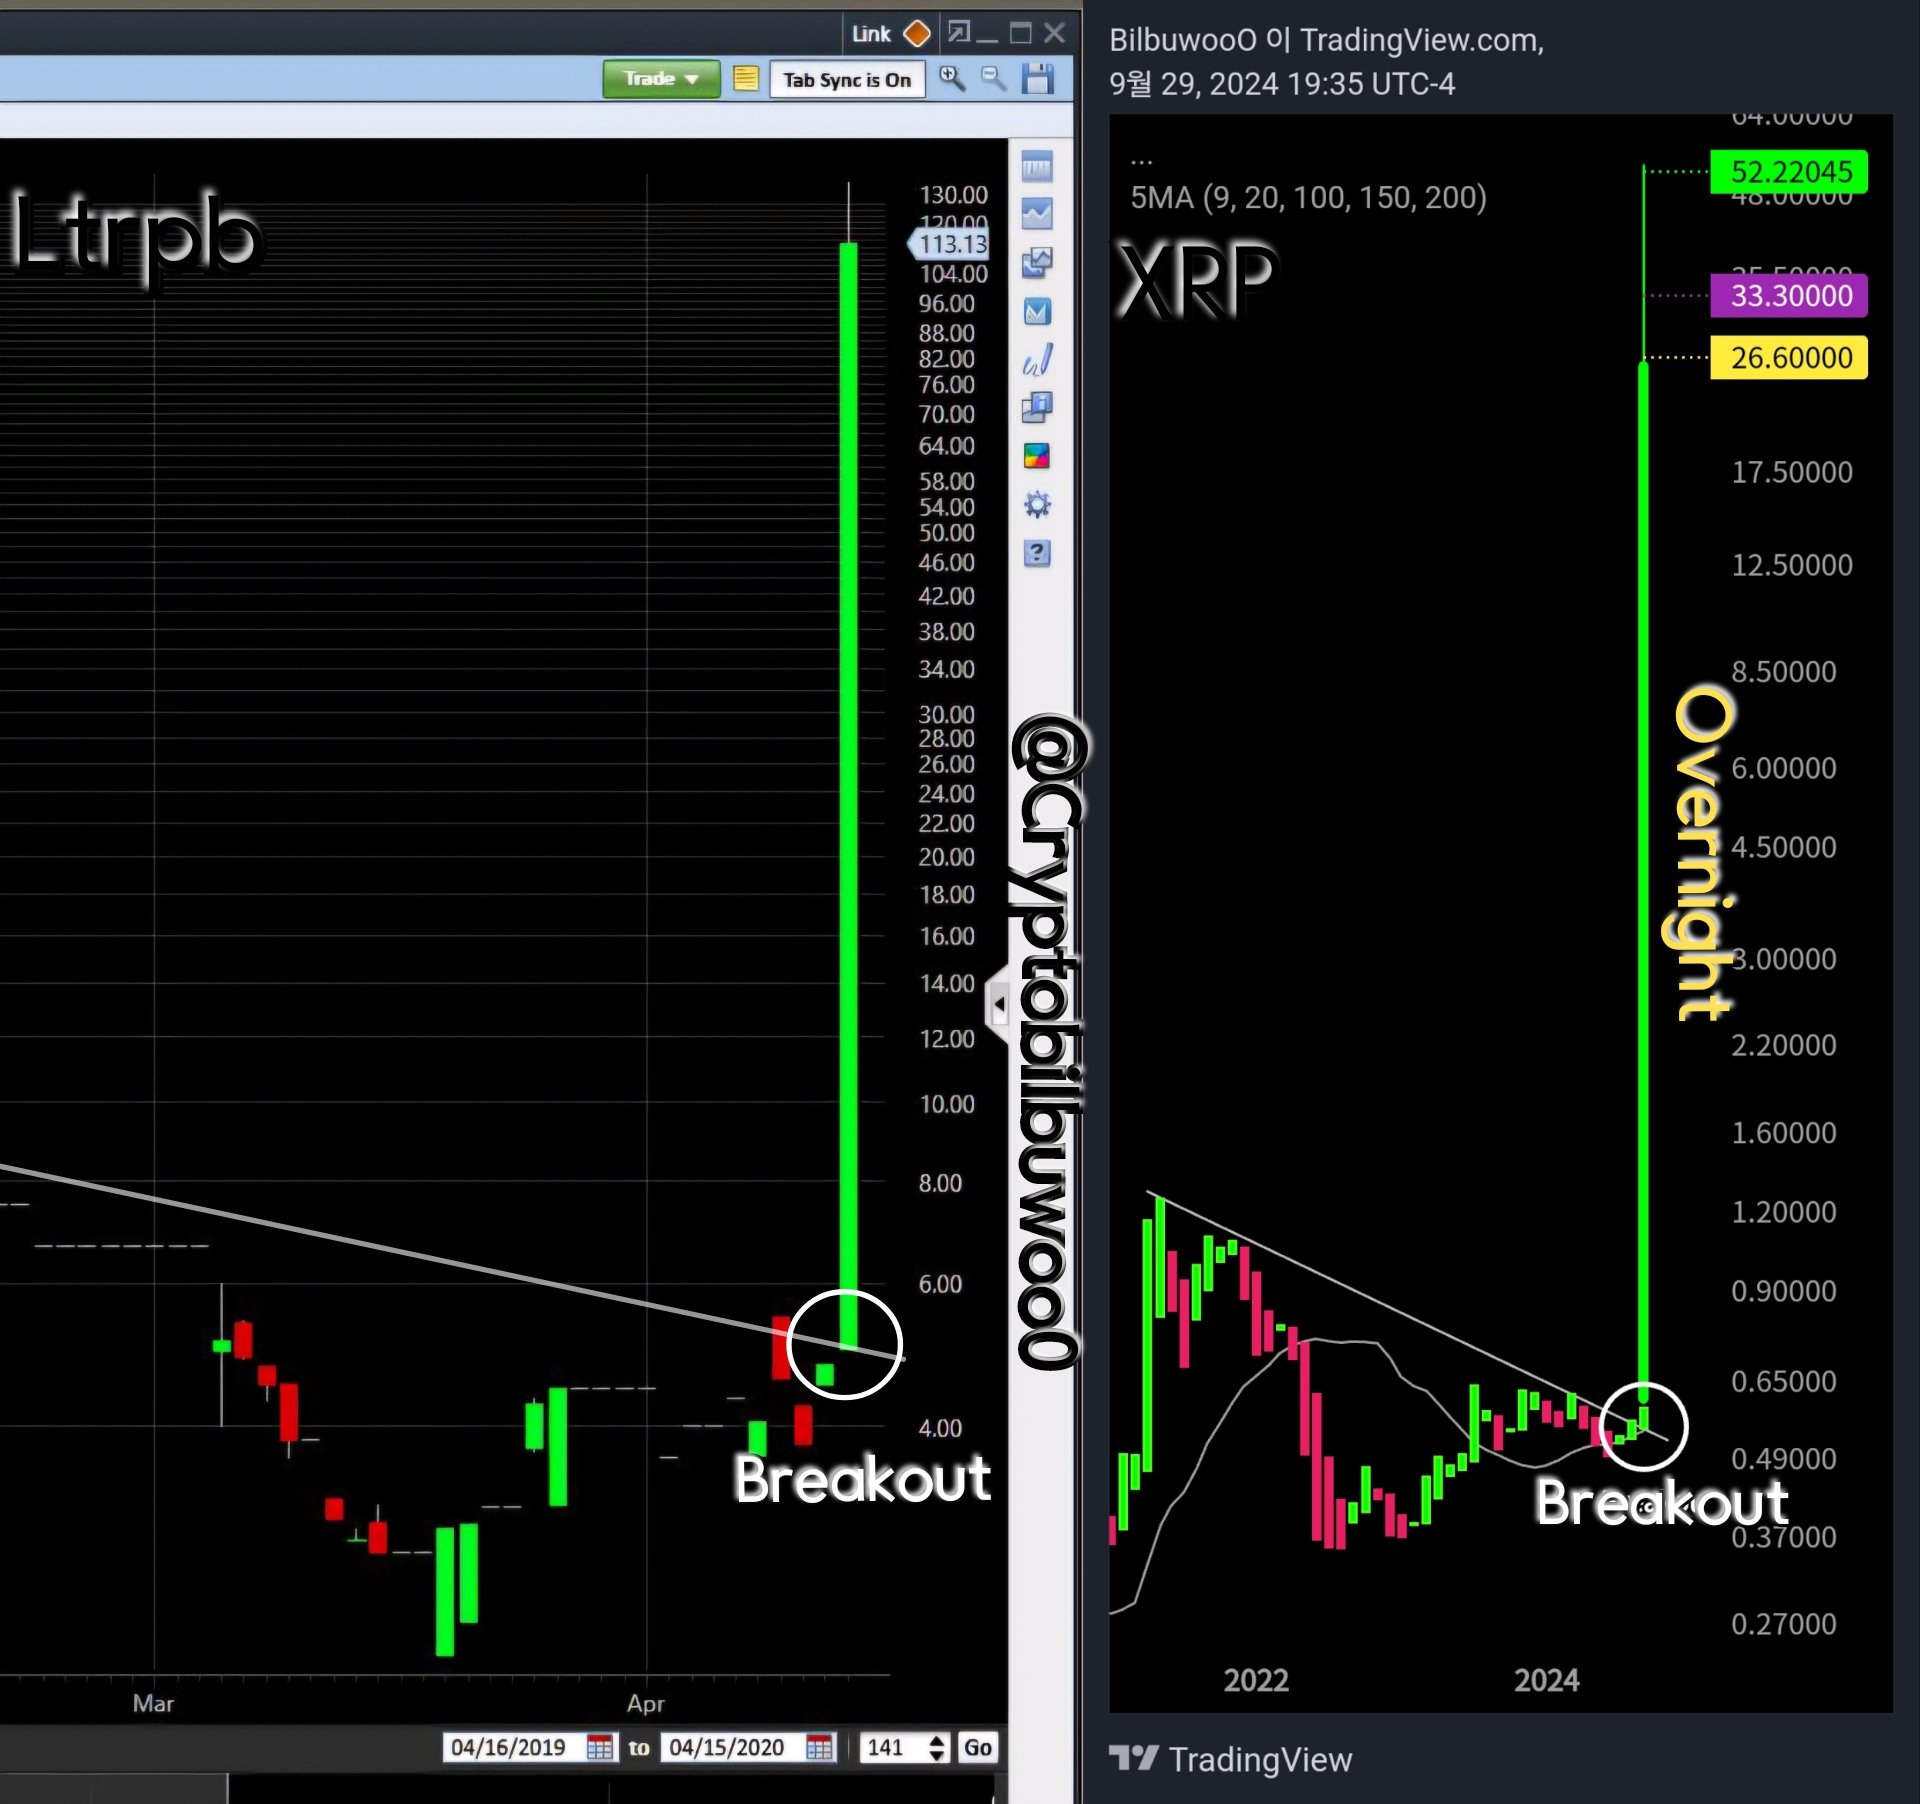Click the Go button
Screen dimensions: 1920x1804
(x=977, y=1747)
